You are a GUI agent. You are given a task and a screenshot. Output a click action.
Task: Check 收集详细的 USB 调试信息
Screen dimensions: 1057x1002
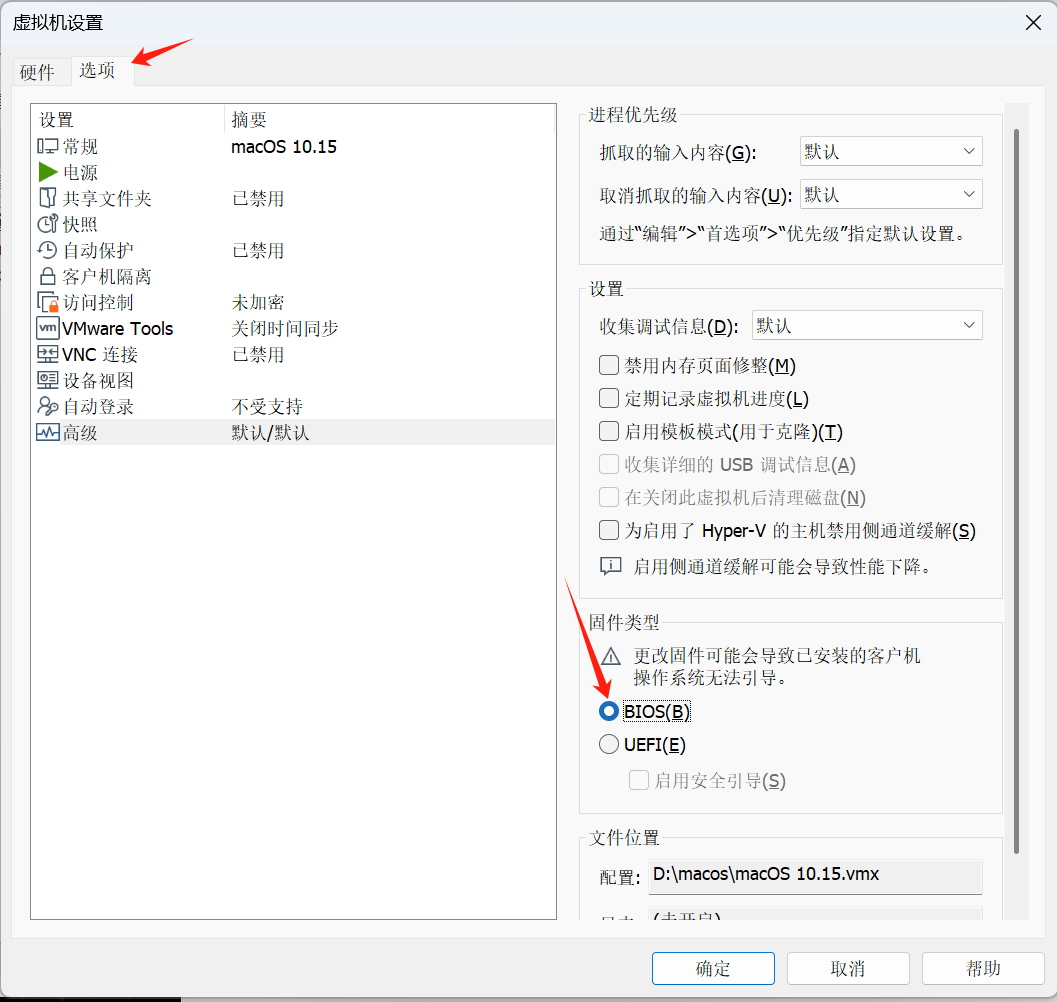(609, 465)
